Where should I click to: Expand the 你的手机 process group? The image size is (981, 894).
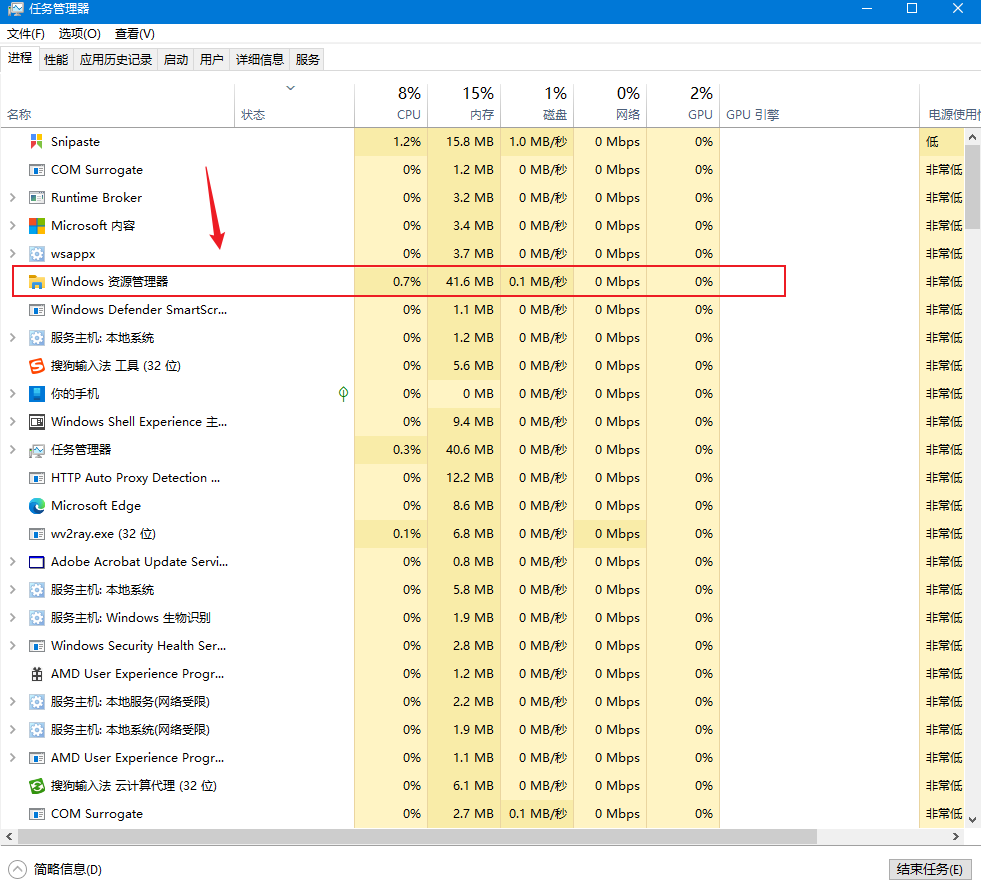coord(13,394)
